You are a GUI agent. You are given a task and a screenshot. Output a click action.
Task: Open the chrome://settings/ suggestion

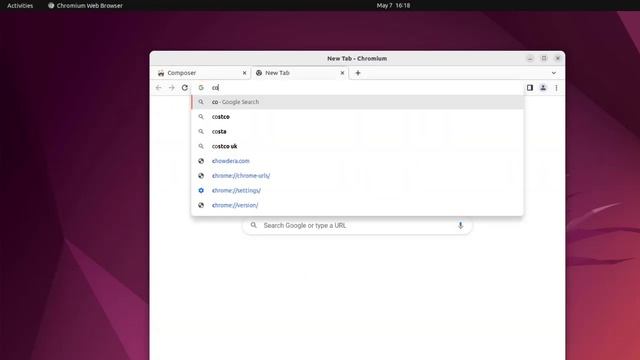click(357, 190)
